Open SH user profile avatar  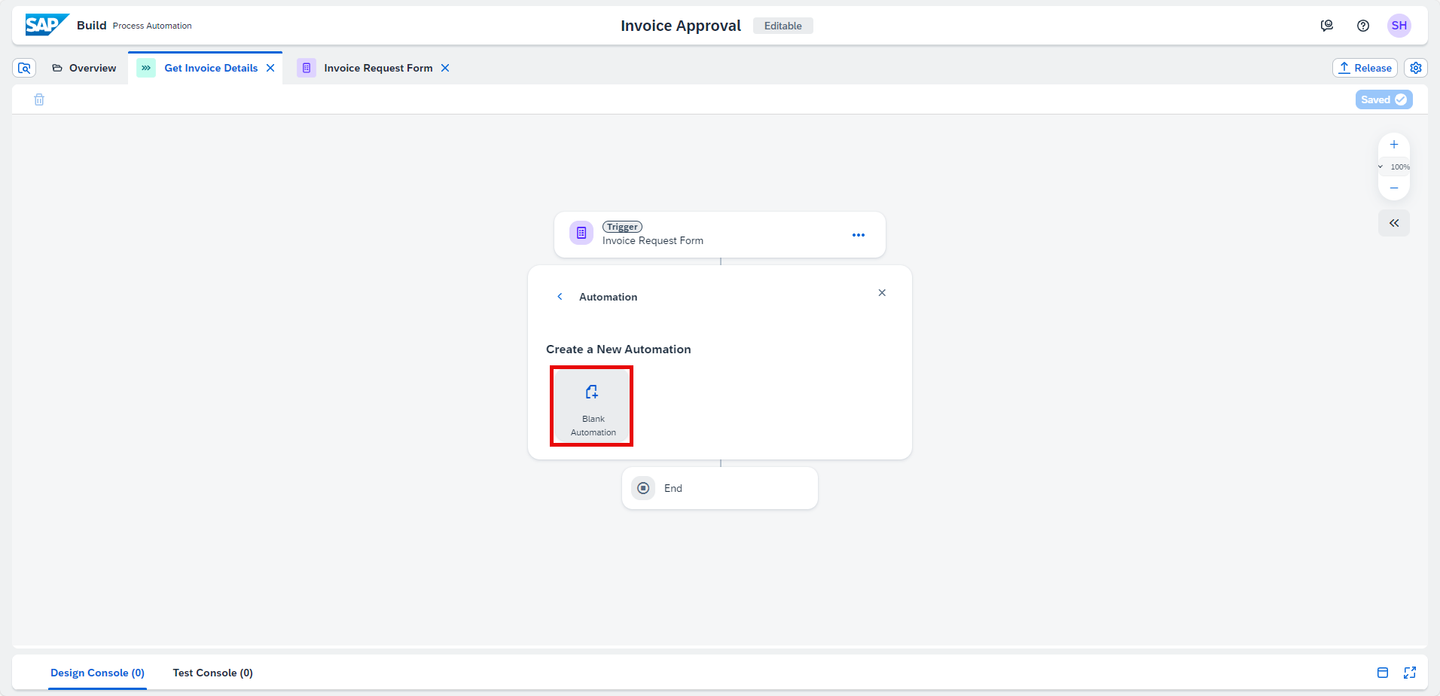tap(1399, 26)
